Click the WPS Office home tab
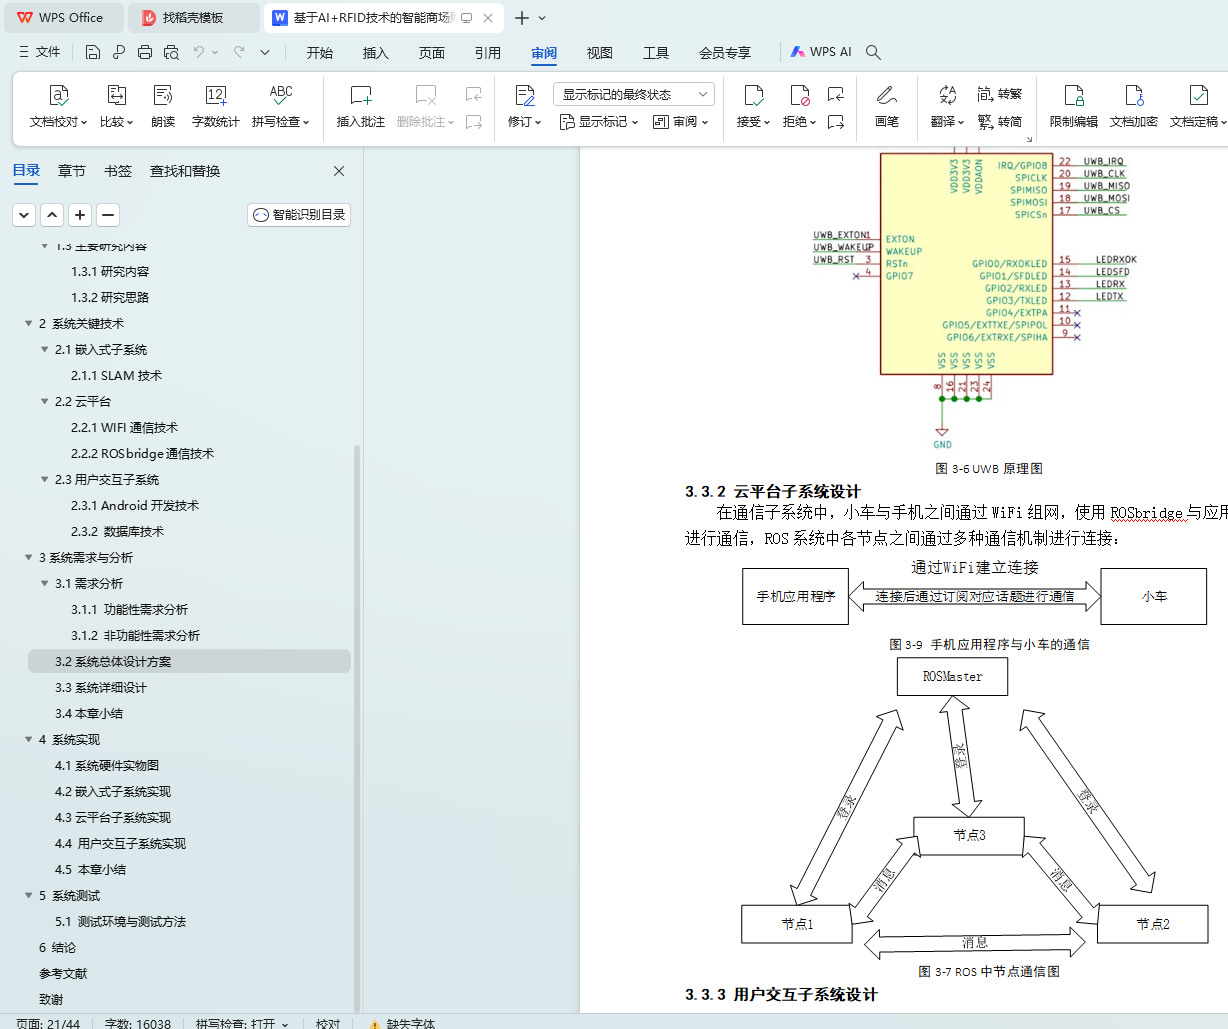 62,18
